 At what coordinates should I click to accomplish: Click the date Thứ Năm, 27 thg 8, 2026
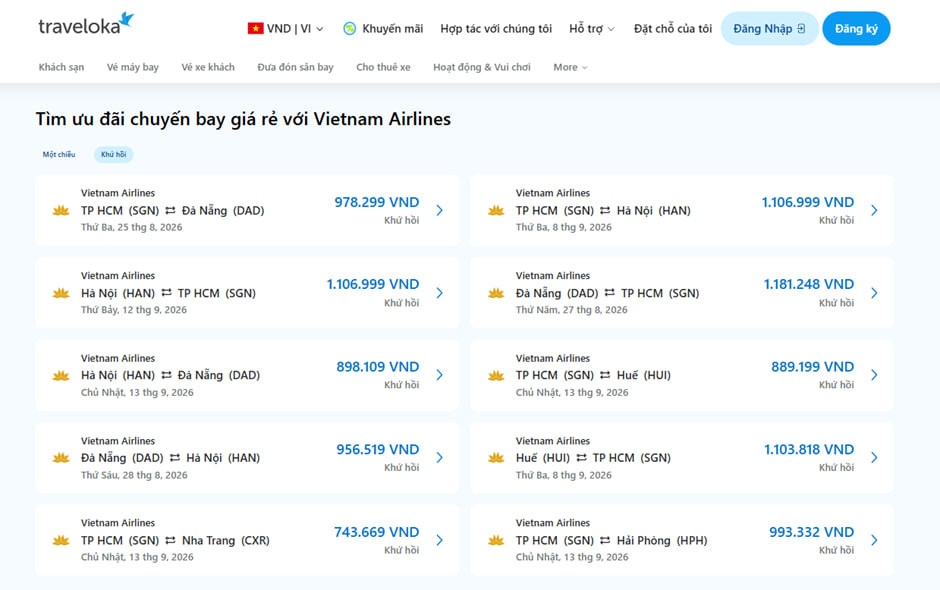click(571, 310)
